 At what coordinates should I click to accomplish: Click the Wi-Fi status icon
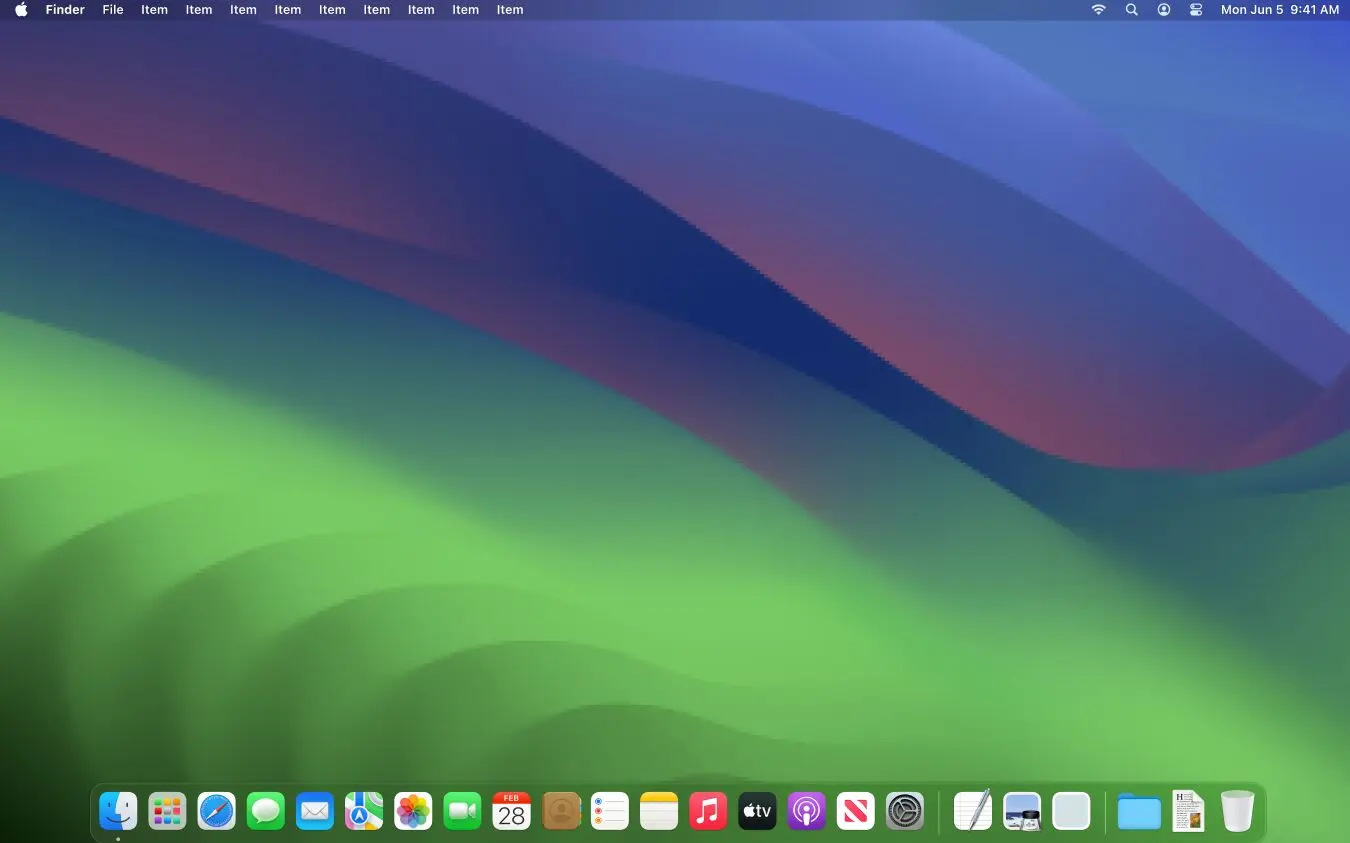(x=1098, y=10)
